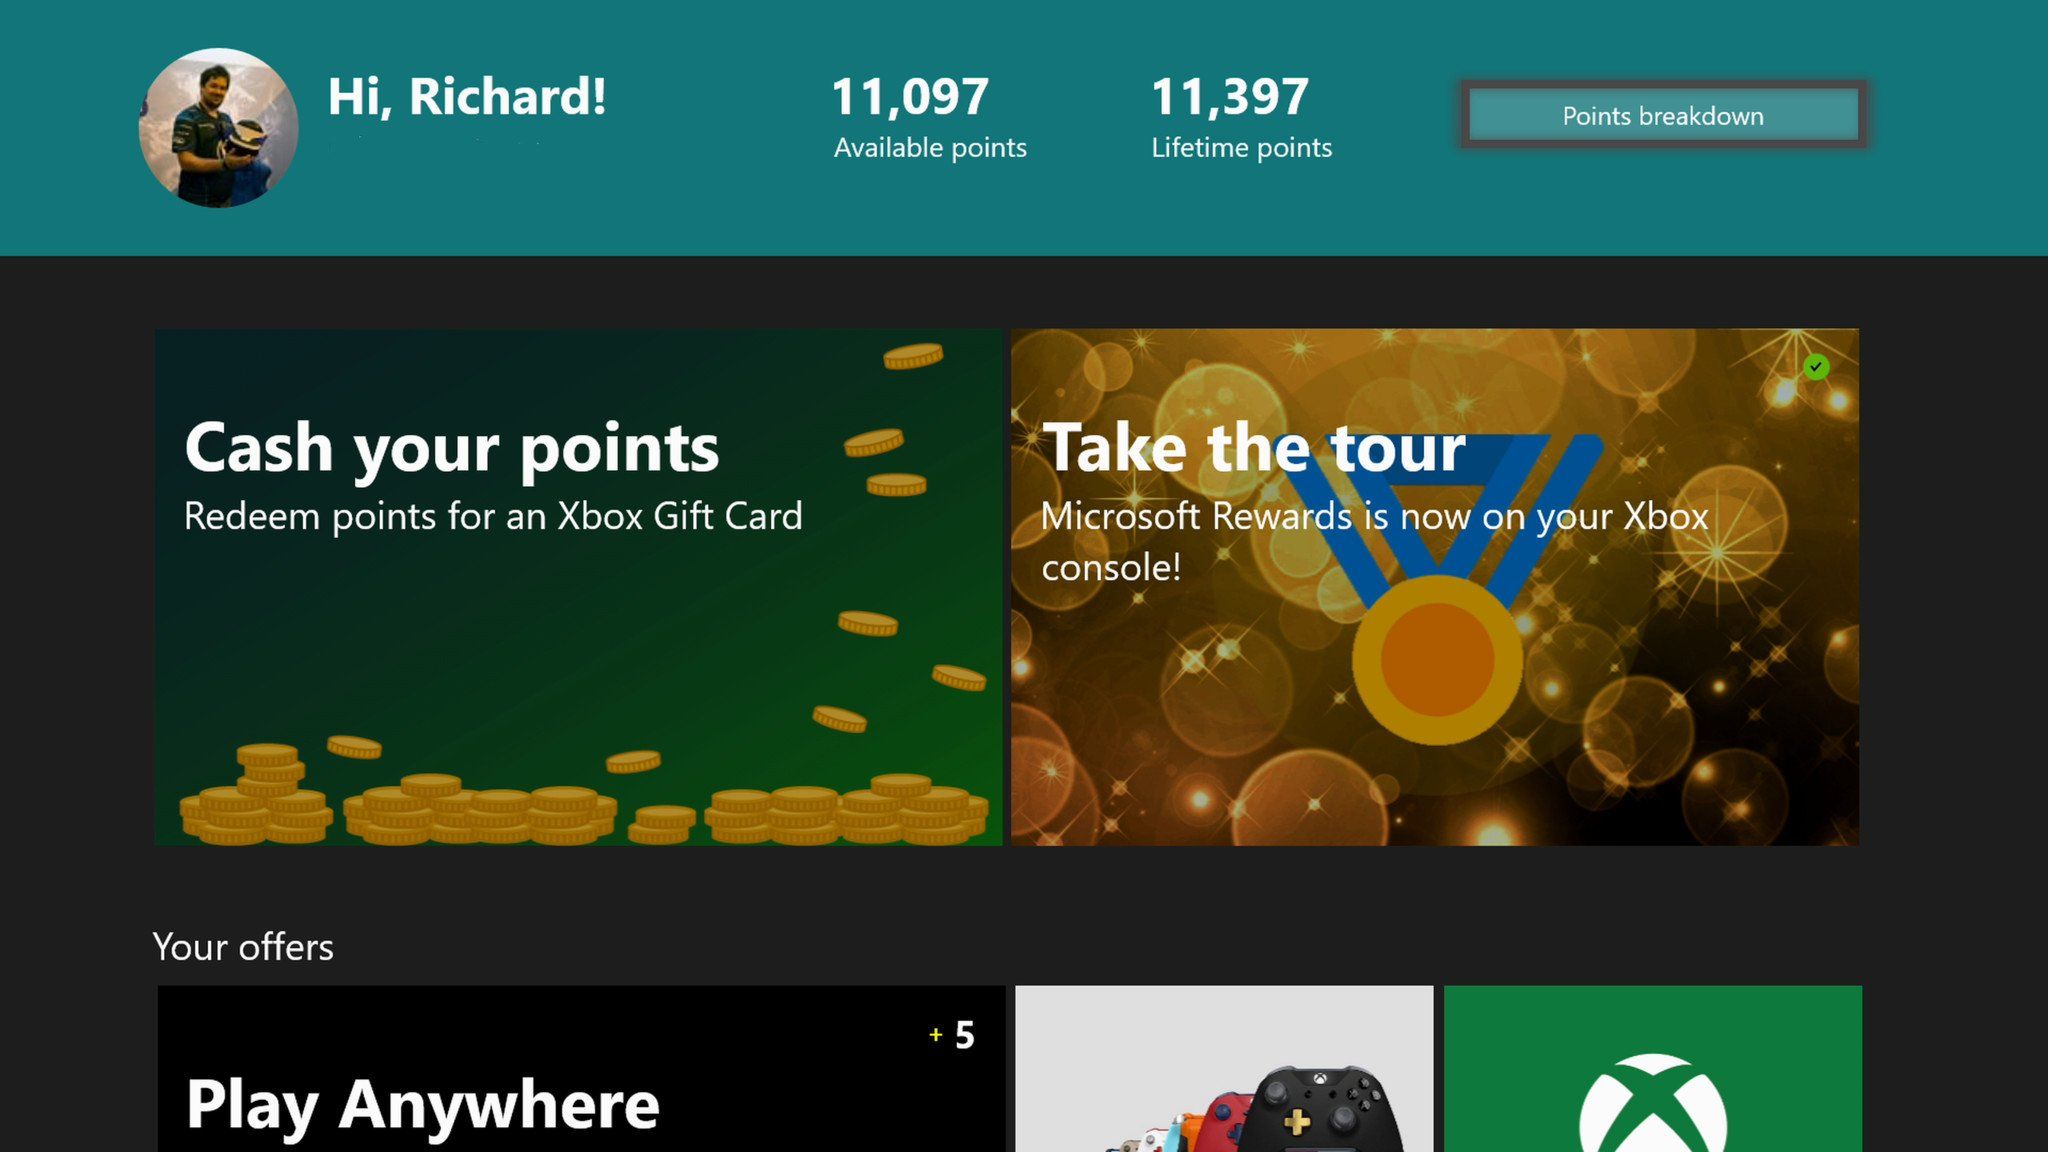Open the Points breakdown button
Viewport: 2048px width, 1152px height.
(x=1663, y=115)
